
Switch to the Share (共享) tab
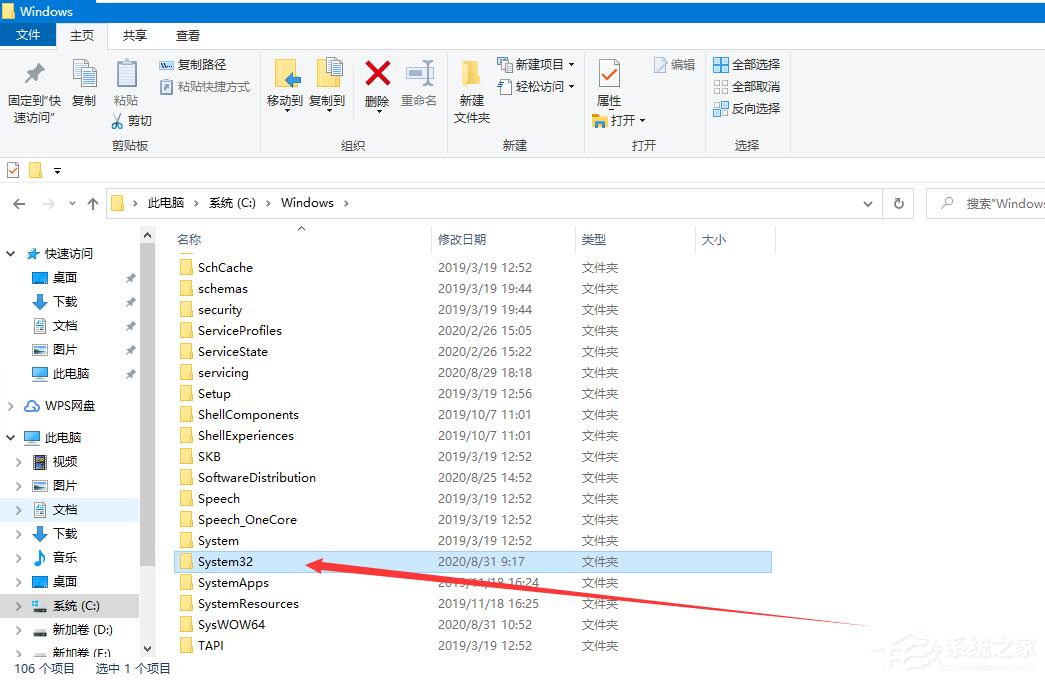coord(135,35)
